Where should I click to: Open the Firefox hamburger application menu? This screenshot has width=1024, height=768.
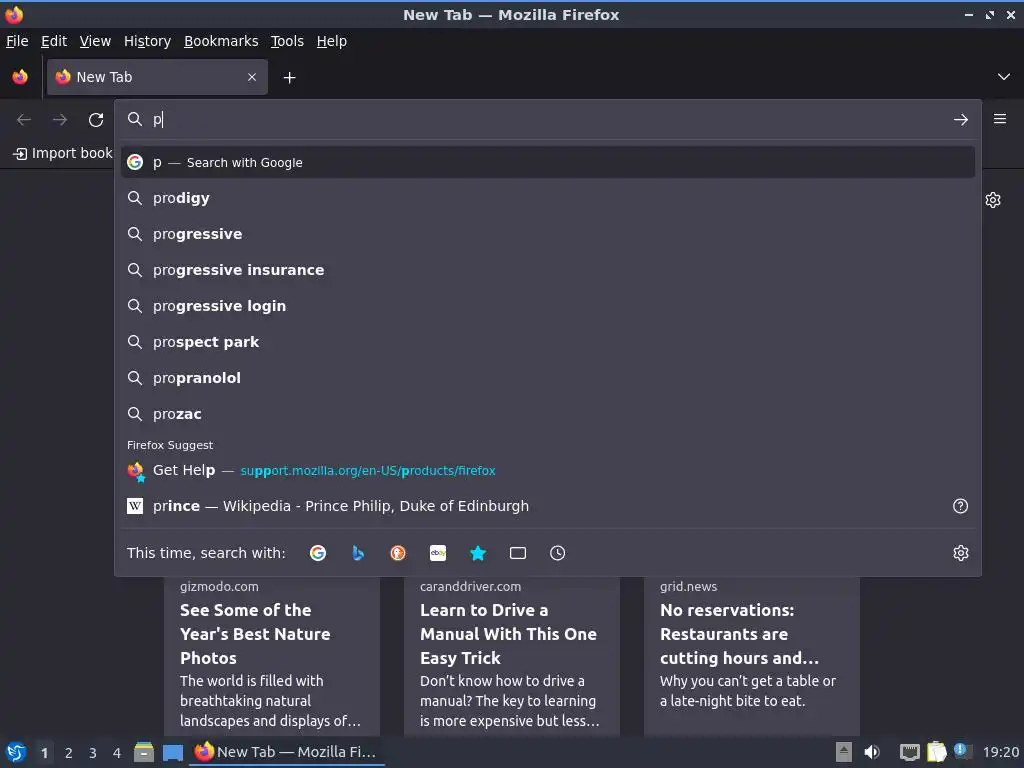point(1000,119)
